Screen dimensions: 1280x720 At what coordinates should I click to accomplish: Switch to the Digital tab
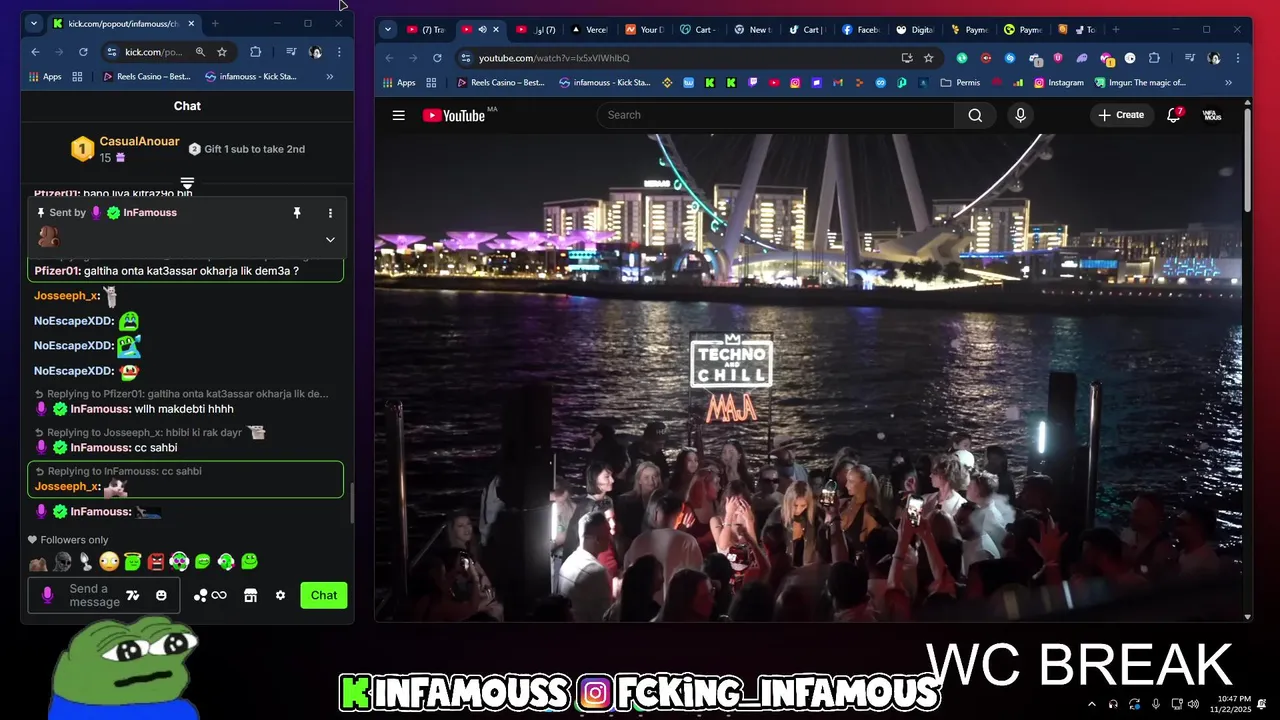(914, 30)
